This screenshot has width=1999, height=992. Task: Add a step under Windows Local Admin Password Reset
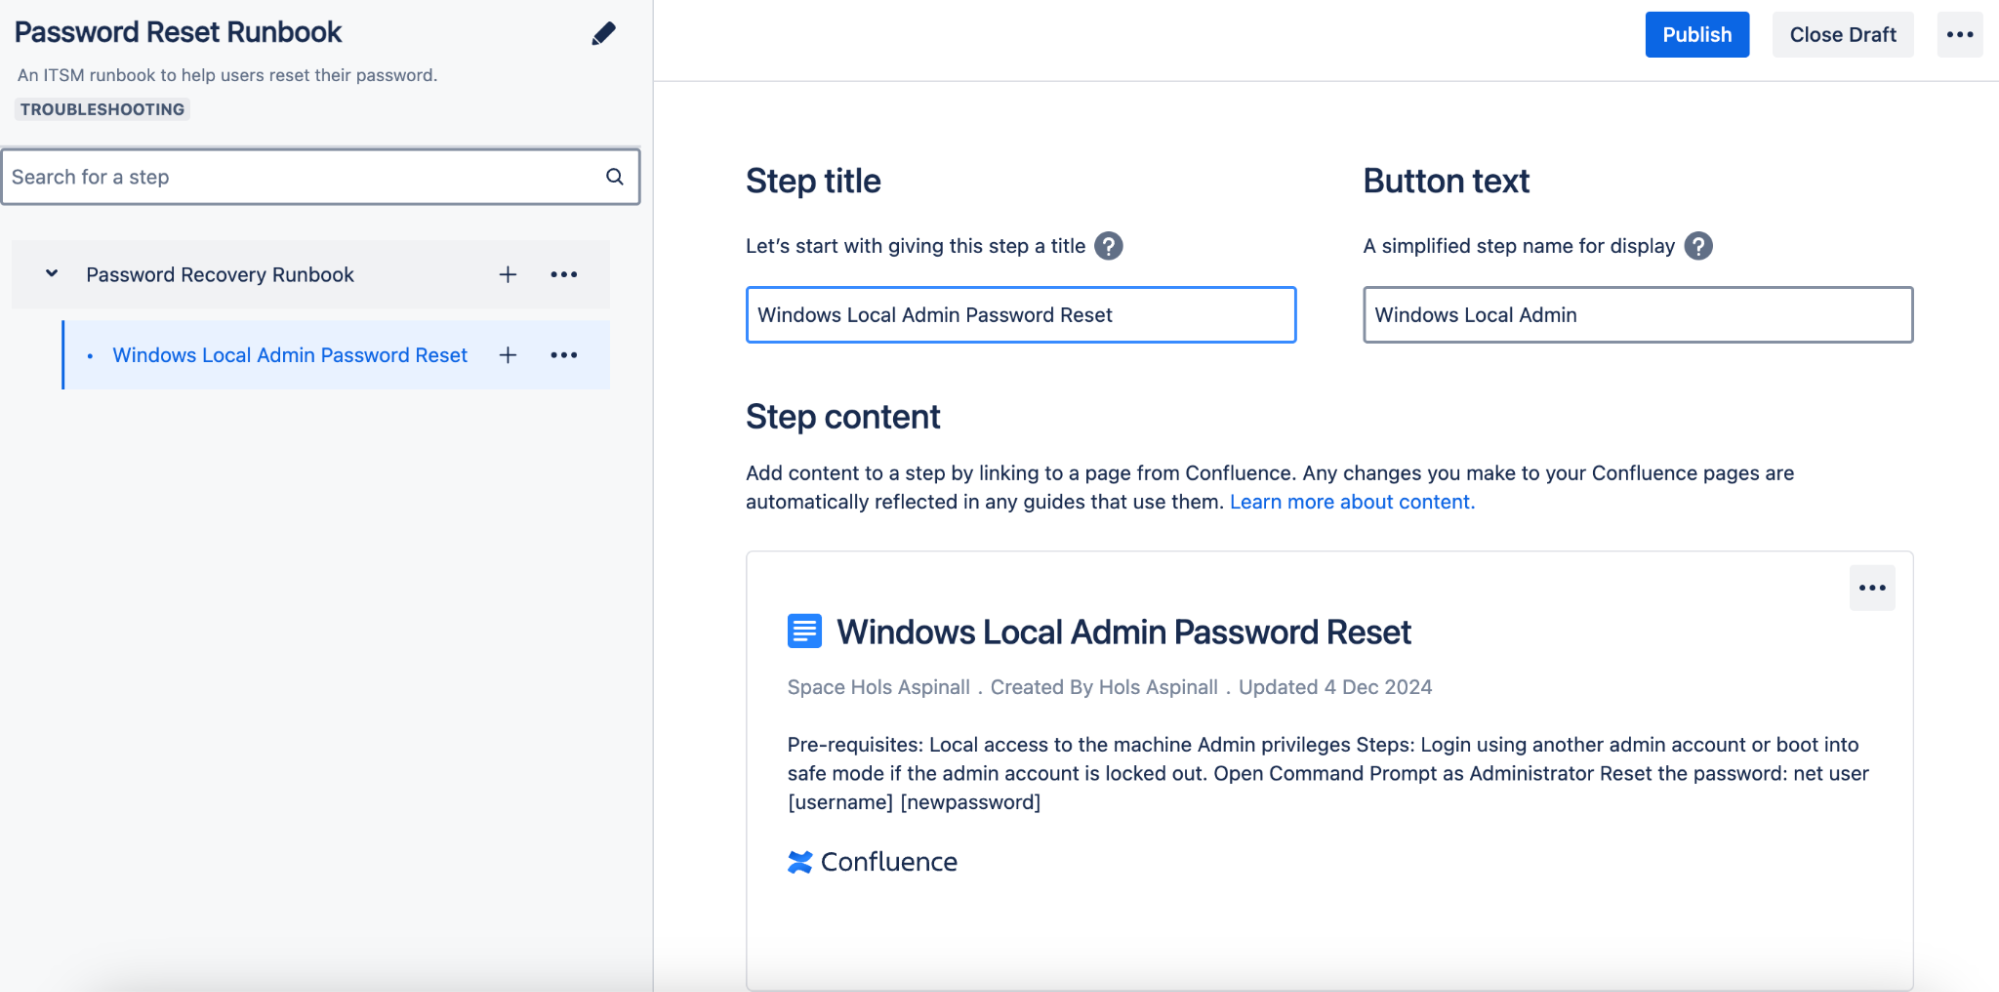tap(508, 355)
